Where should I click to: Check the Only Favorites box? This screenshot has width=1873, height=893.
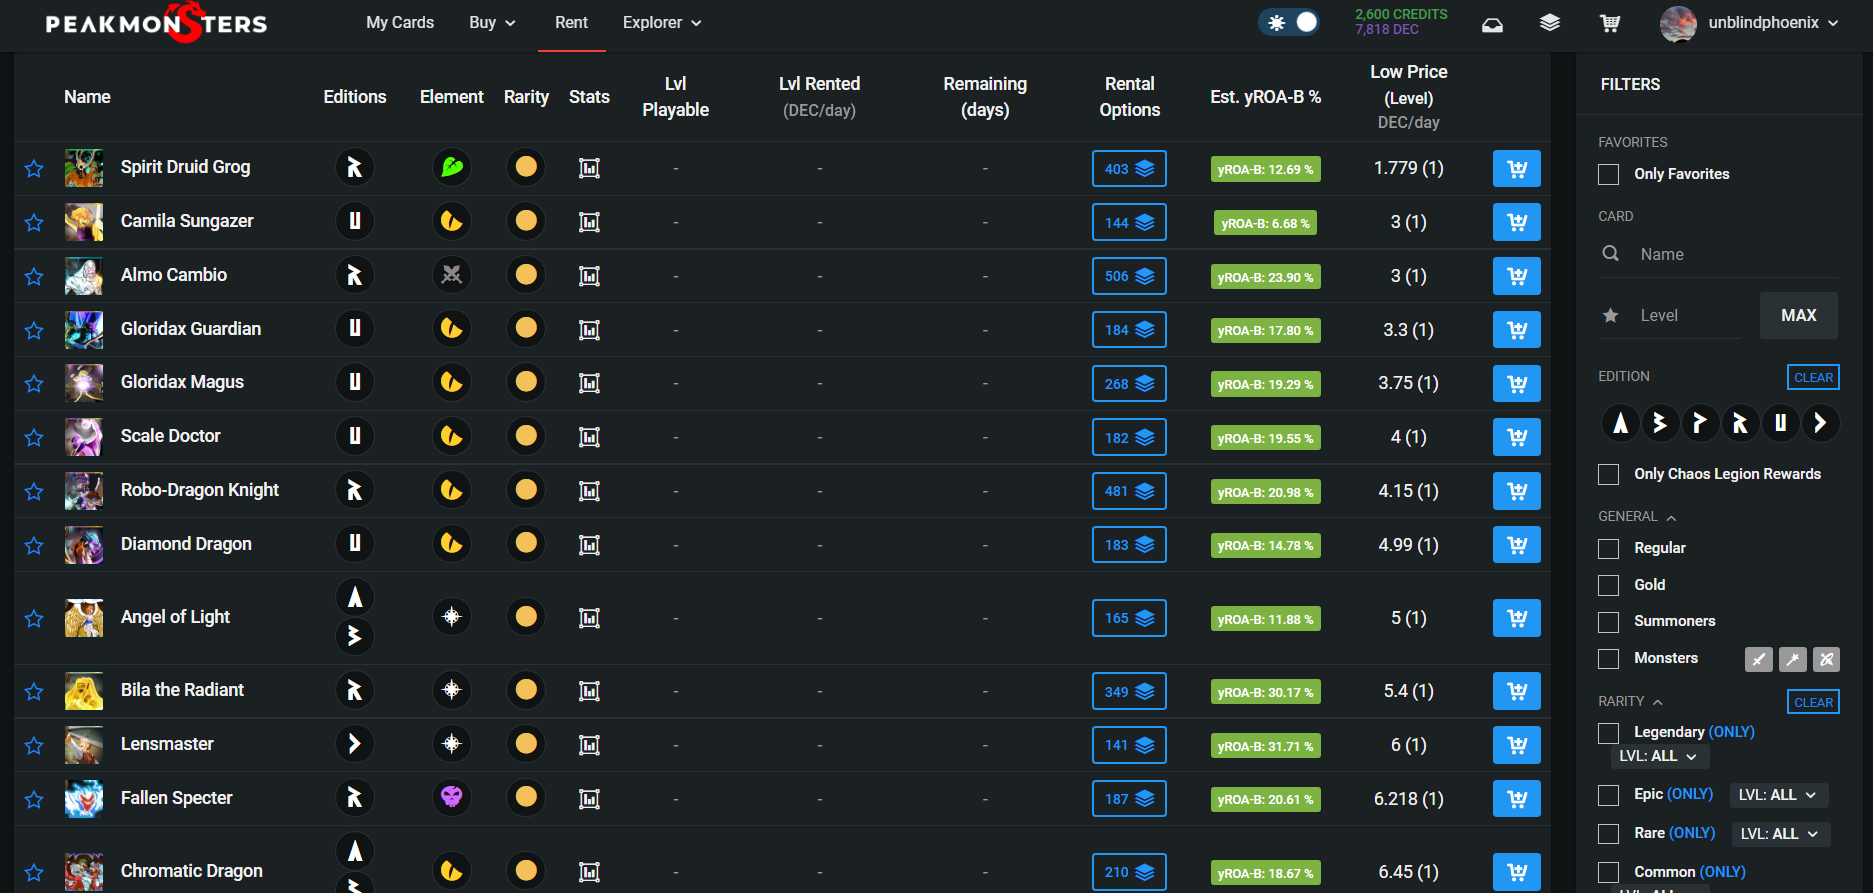pos(1608,174)
